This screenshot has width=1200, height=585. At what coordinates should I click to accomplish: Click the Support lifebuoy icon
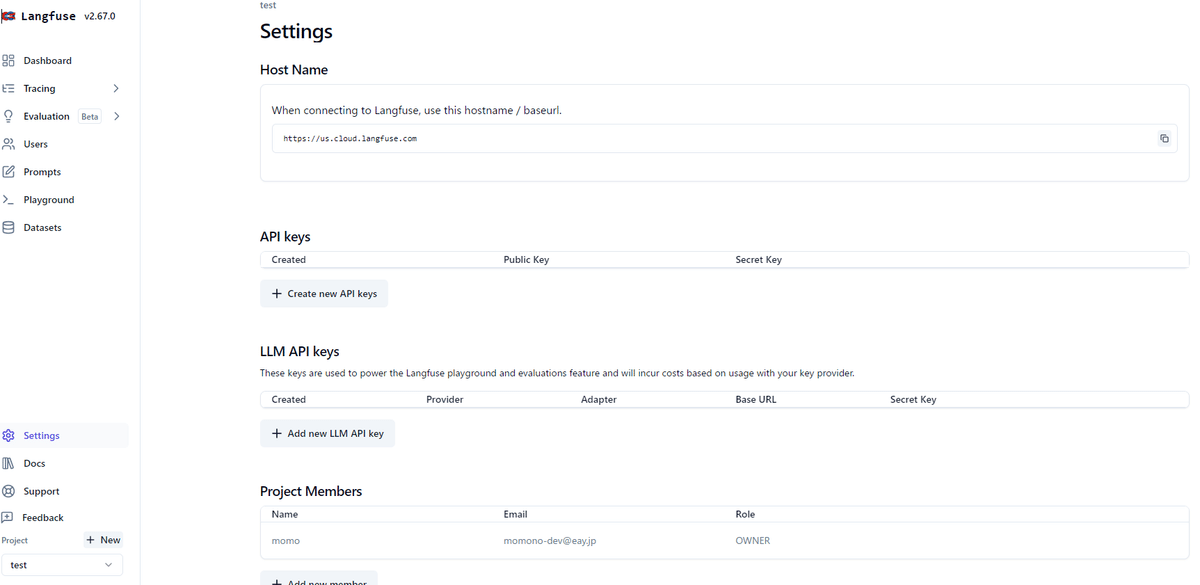8,492
